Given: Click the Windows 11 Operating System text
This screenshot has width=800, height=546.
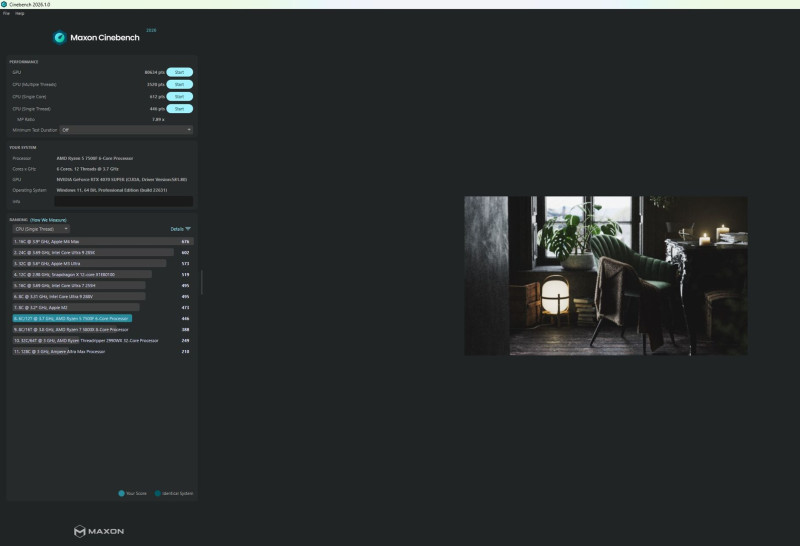Looking at the screenshot, I should point(112,190).
